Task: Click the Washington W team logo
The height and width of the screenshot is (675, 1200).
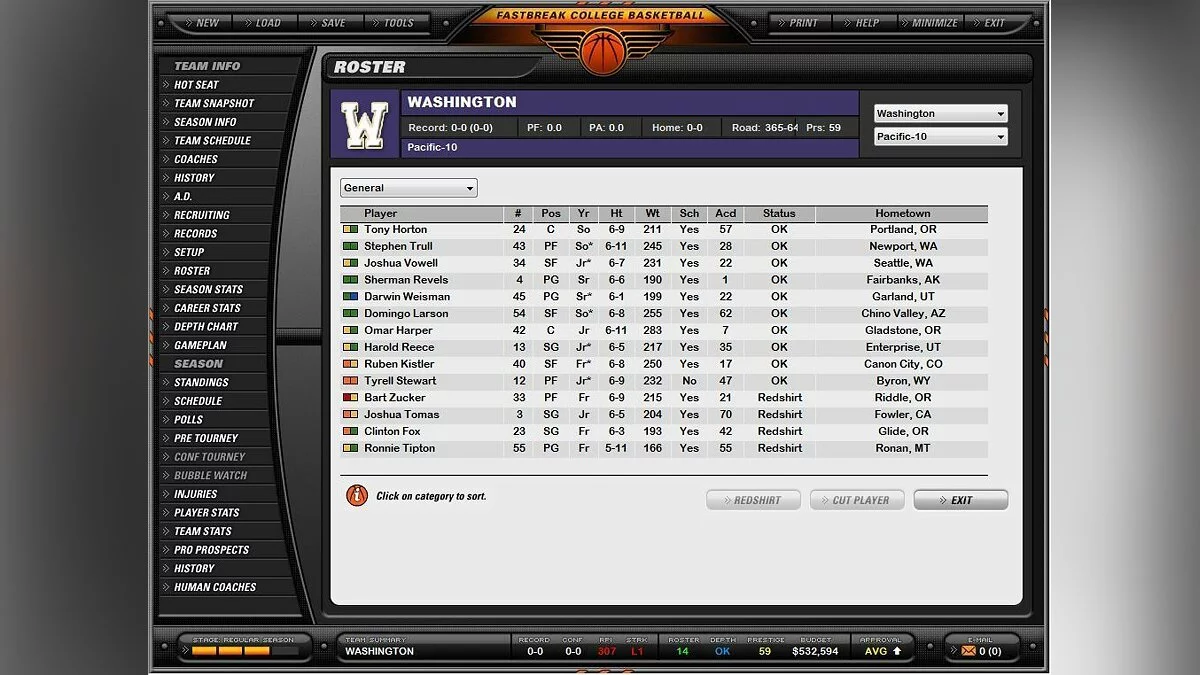Action: click(x=364, y=124)
